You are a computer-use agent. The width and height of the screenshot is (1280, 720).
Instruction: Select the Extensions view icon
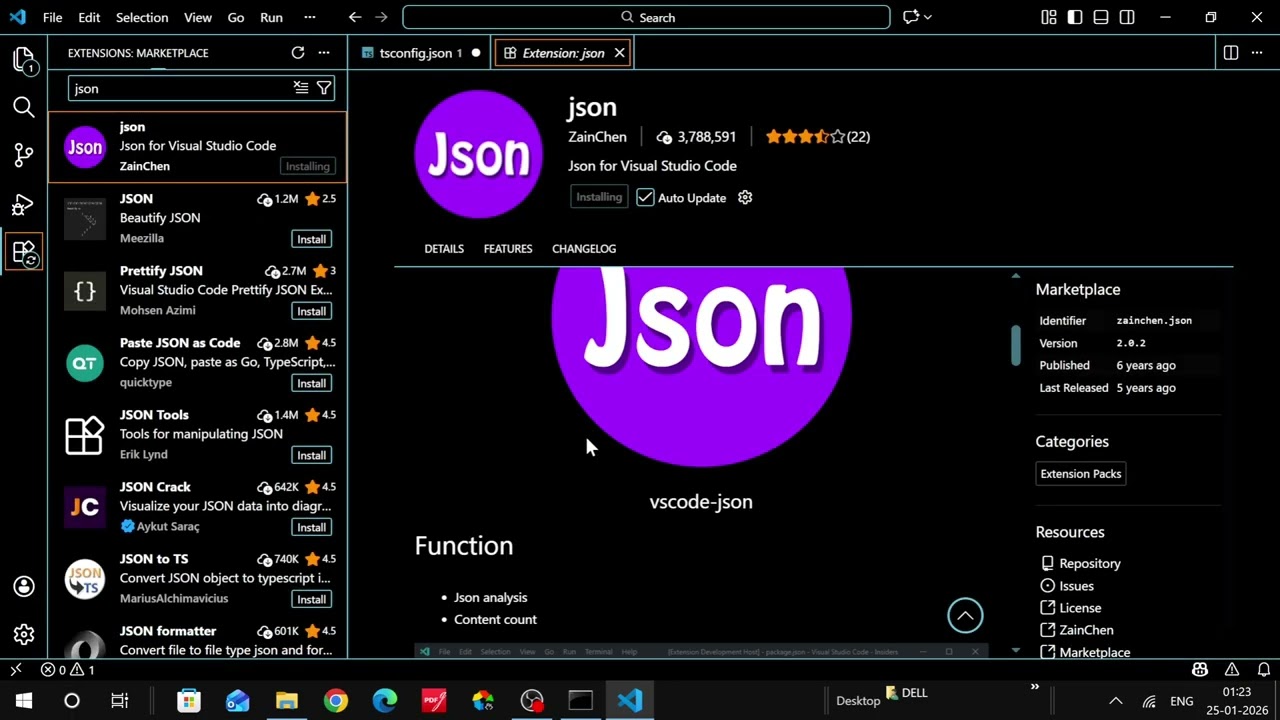click(24, 252)
